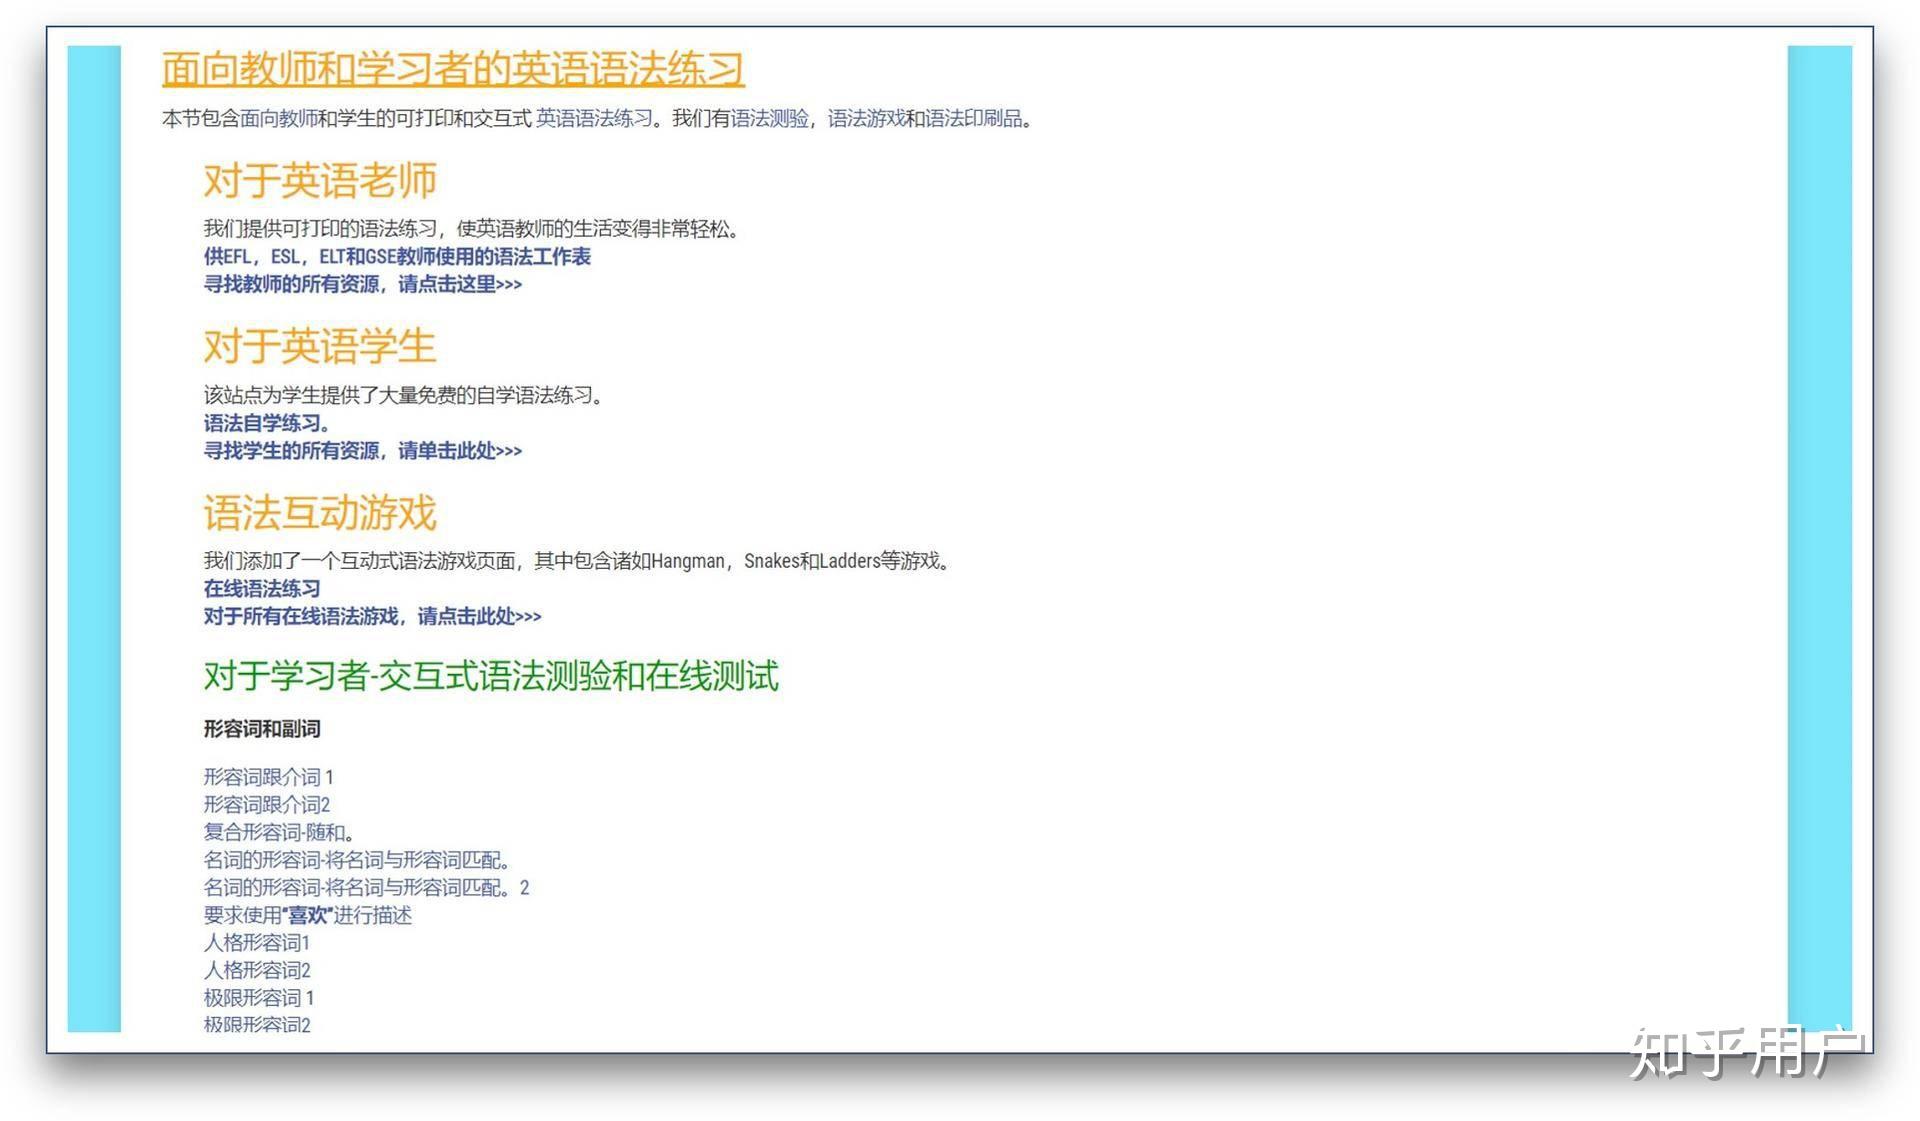The image size is (1920, 1121).
Task: Open 寻找教师的所有资源 link
Action: 363,285
